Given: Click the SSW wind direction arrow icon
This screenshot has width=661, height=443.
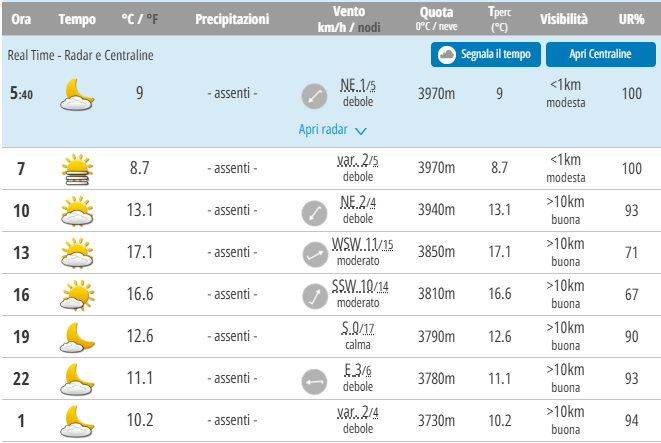Looking at the screenshot, I should click(x=314, y=295).
